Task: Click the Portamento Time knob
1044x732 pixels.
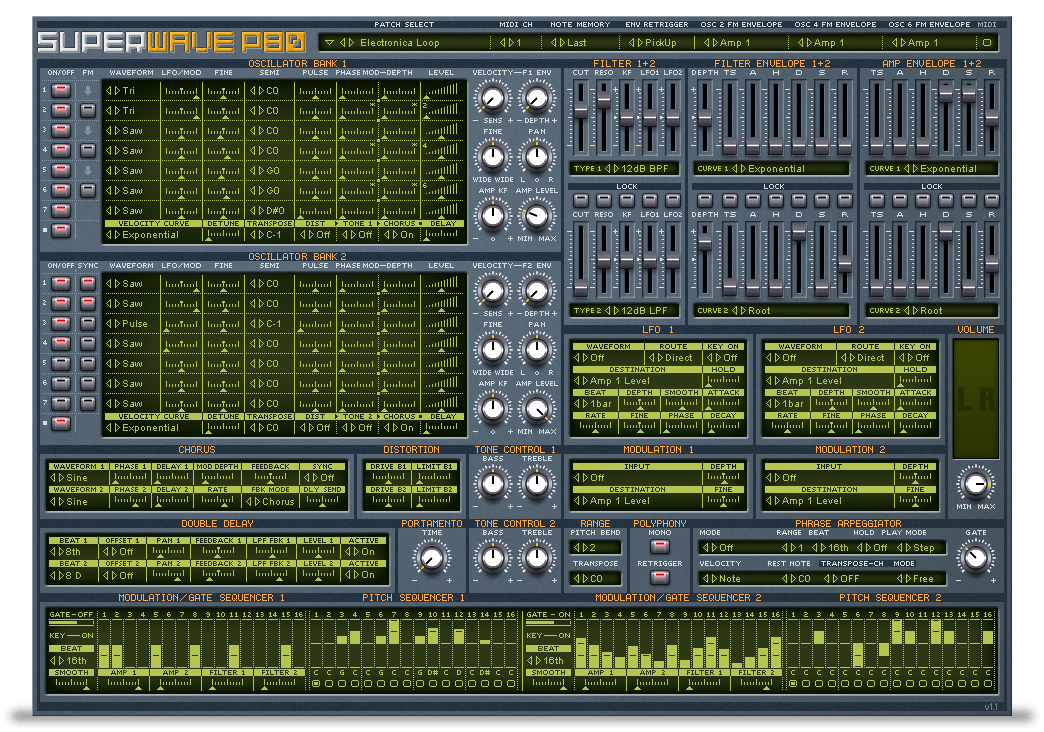Action: pyautogui.click(x=431, y=561)
